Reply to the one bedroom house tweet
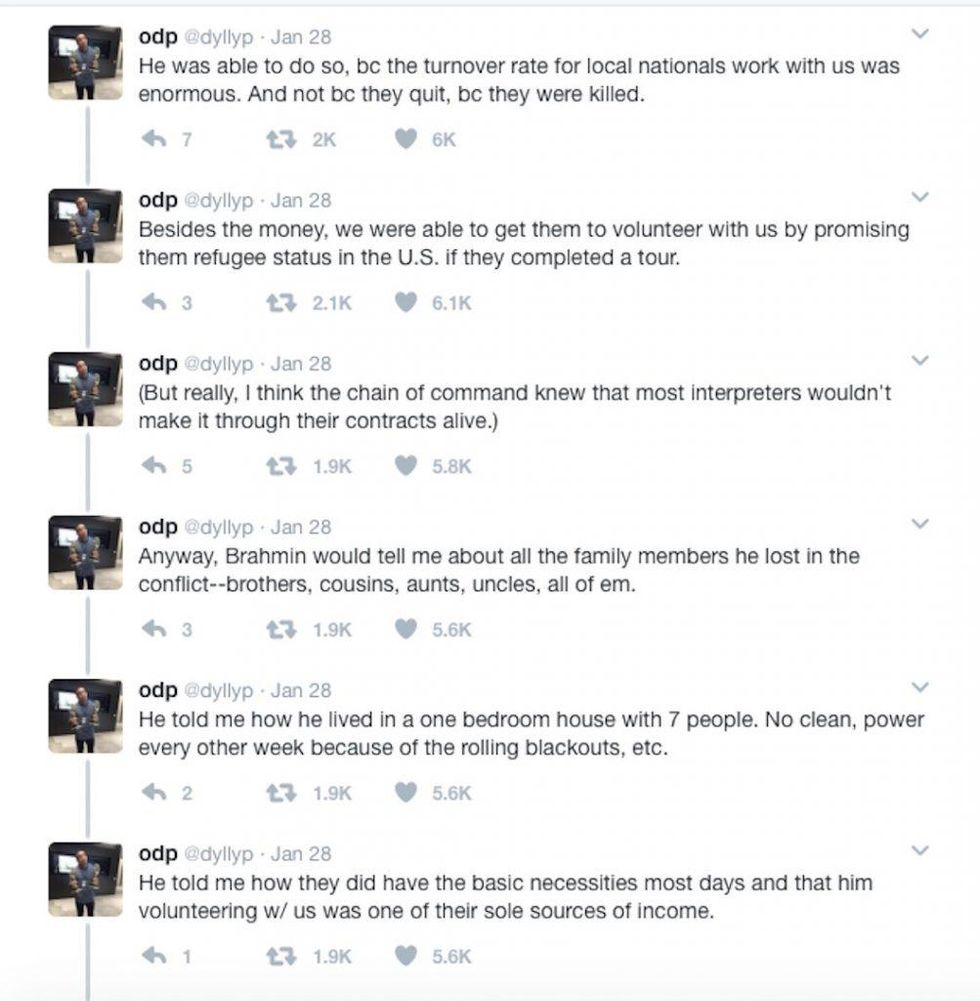 [x=155, y=793]
